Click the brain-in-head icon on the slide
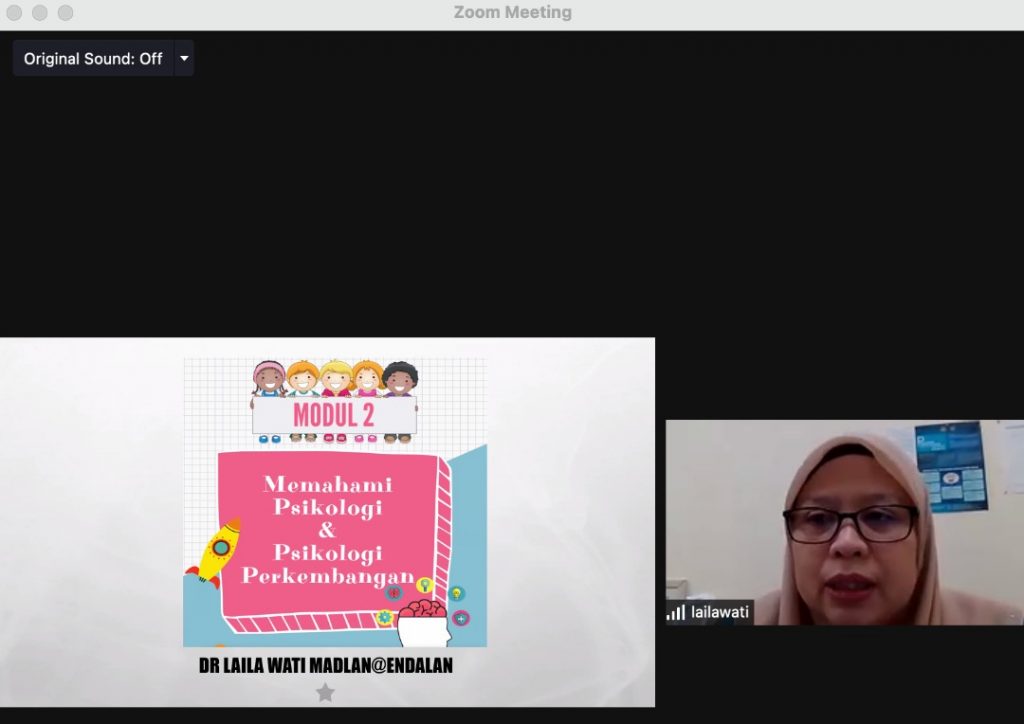Screen dimensions: 1024x724 click(x=421, y=621)
